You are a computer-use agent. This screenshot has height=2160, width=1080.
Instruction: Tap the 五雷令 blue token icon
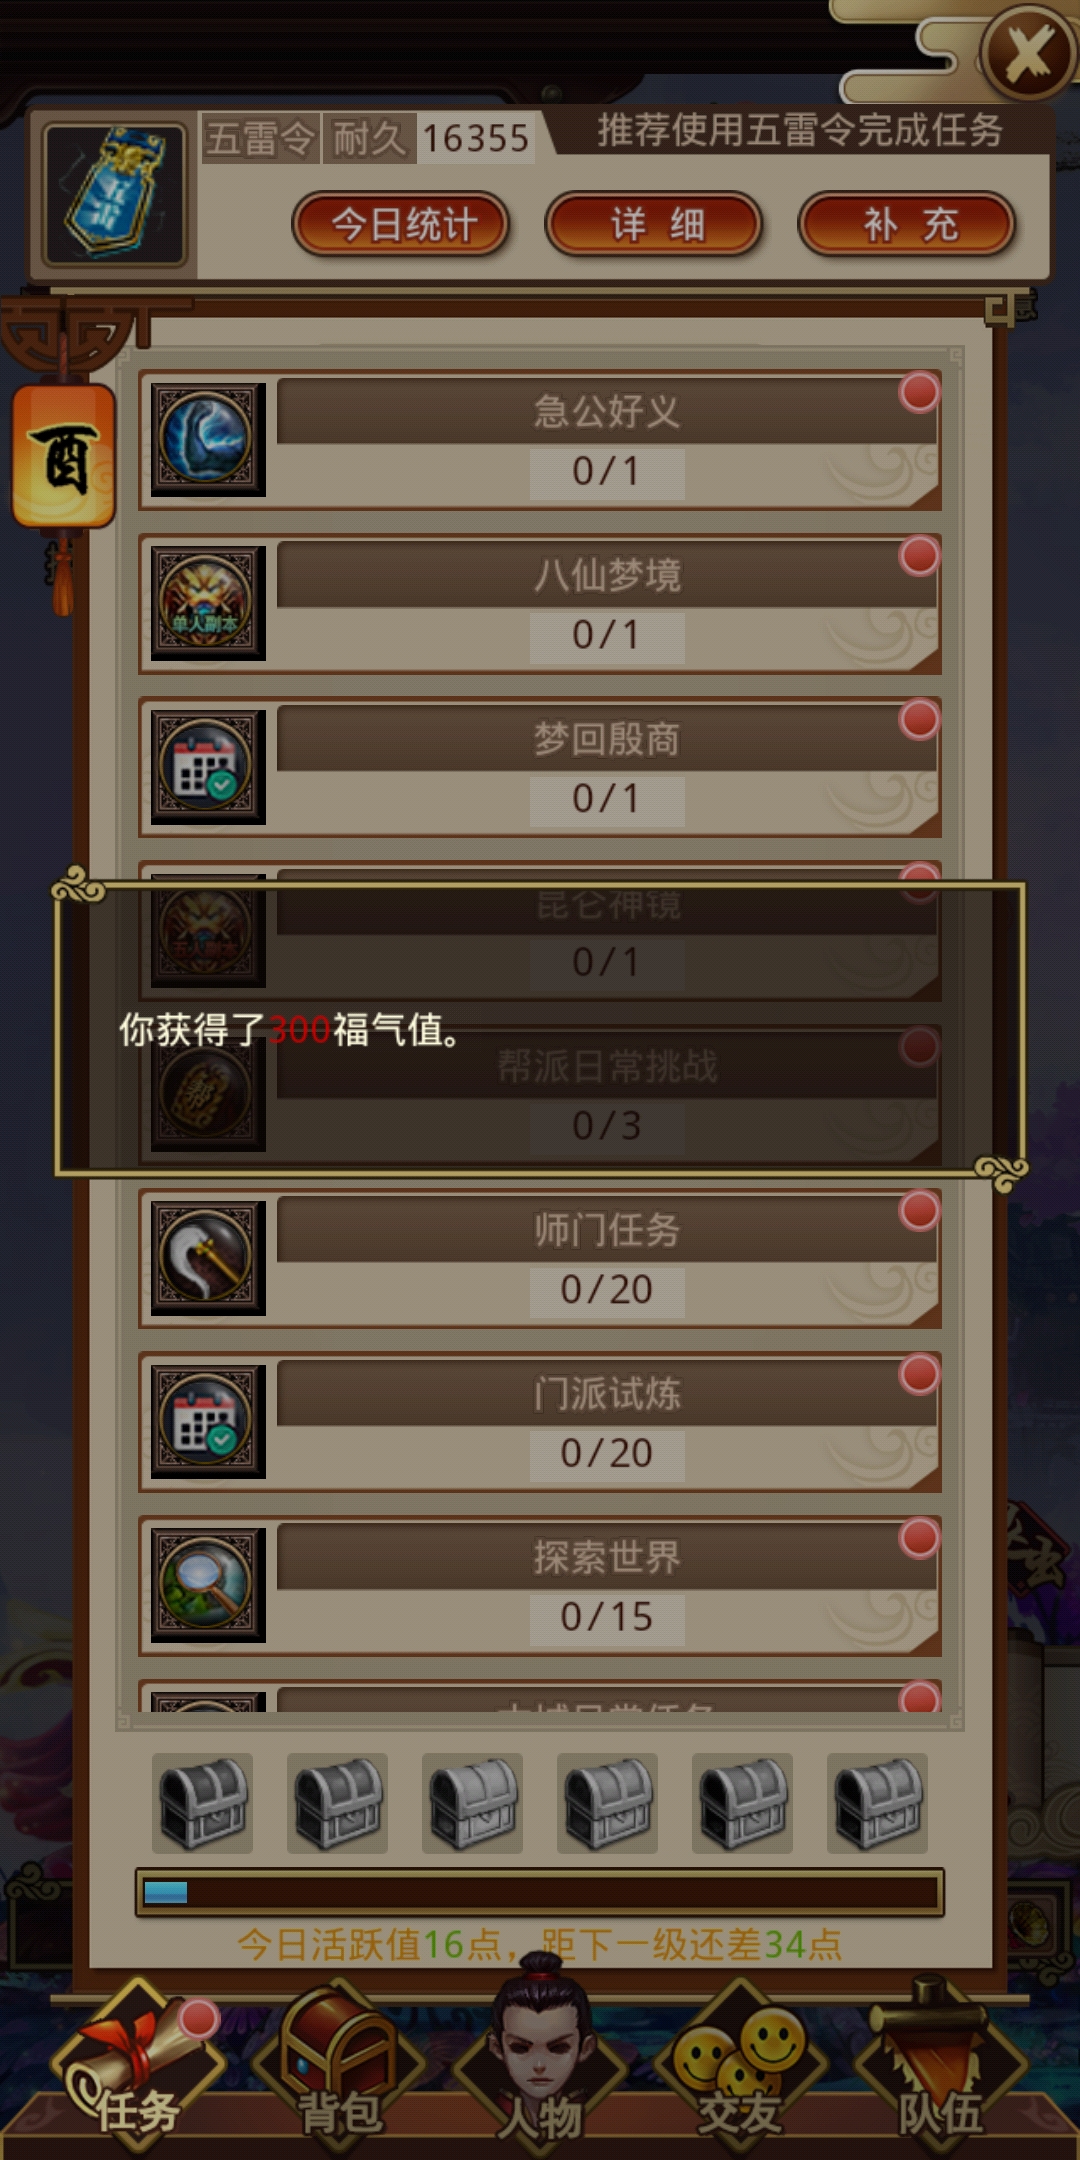pyautogui.click(x=115, y=194)
